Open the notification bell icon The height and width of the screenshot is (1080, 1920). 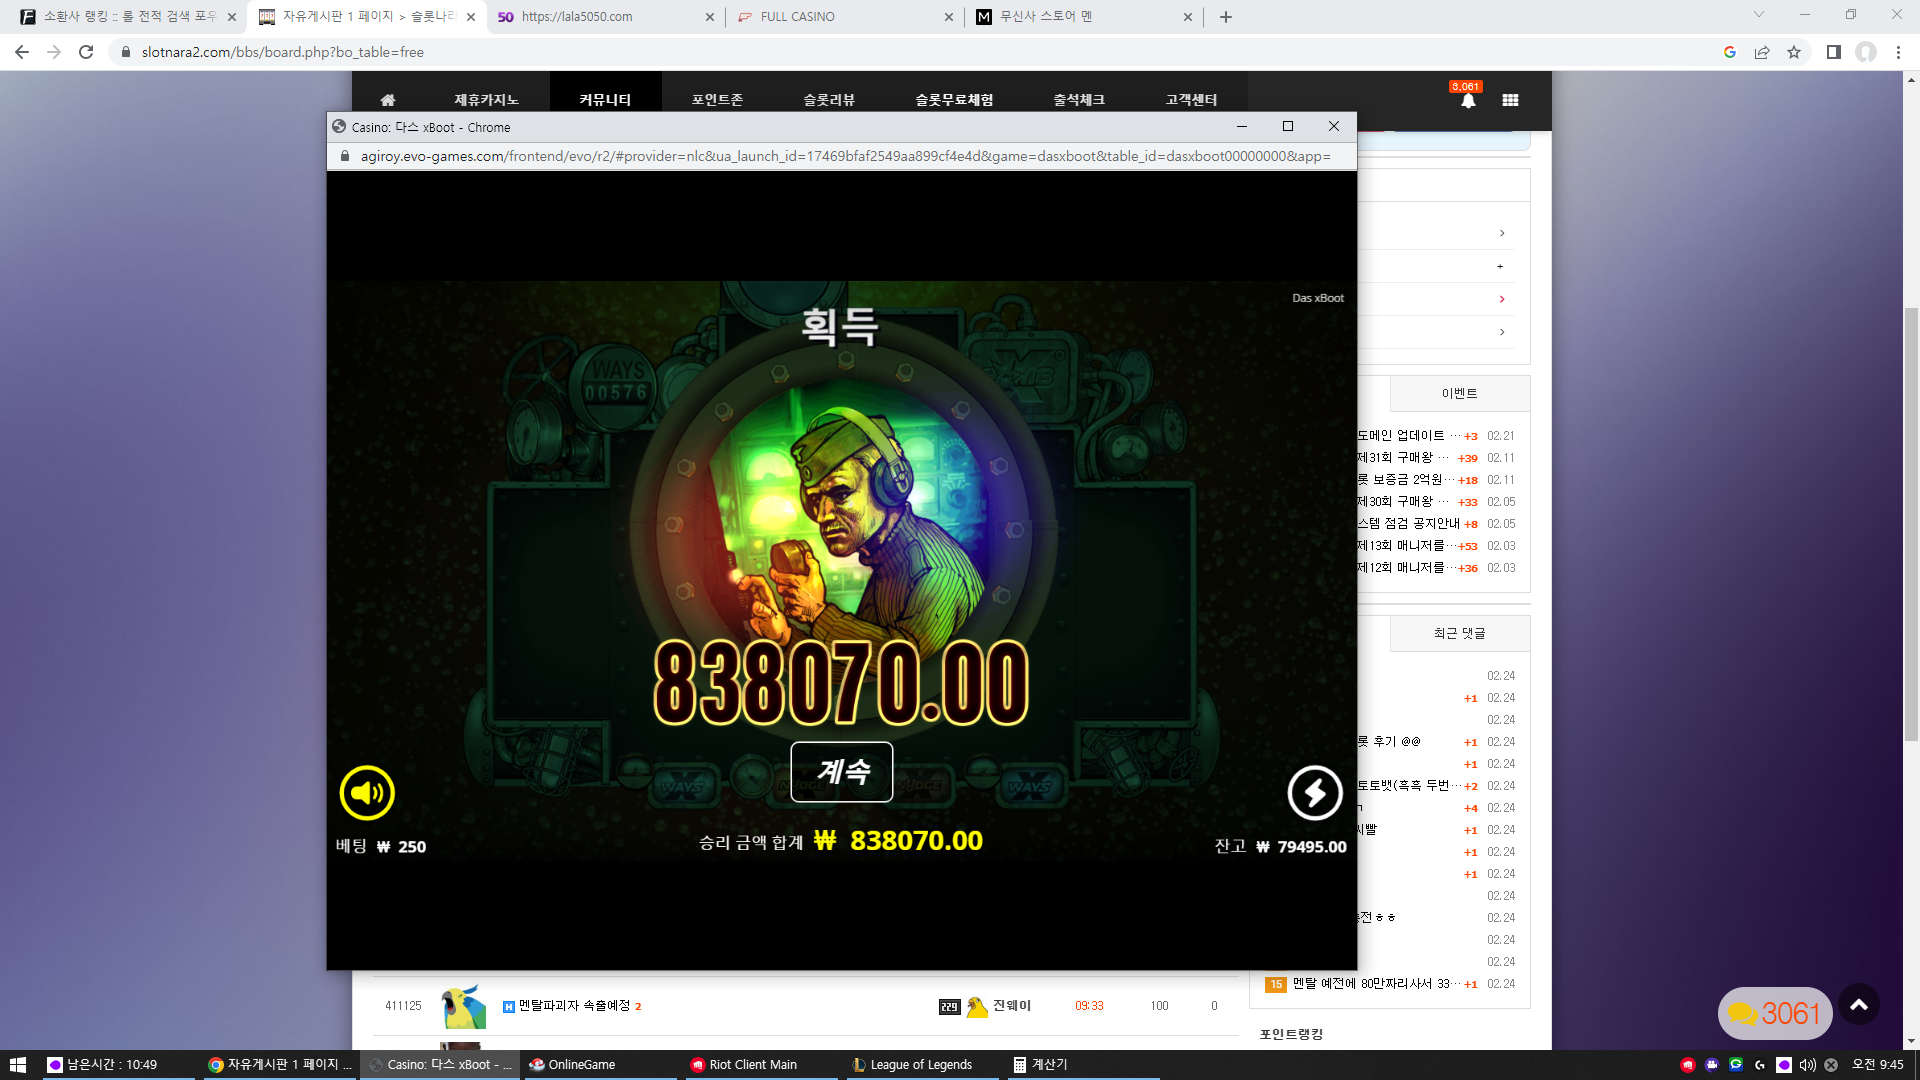click(x=1468, y=100)
